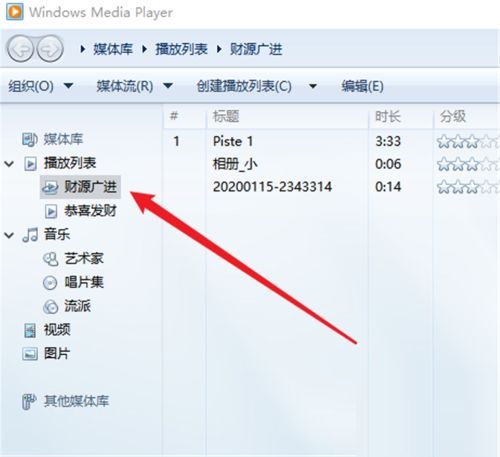Click the 图片 pictures icon
Screen dimensions: 500x457
tap(30, 354)
